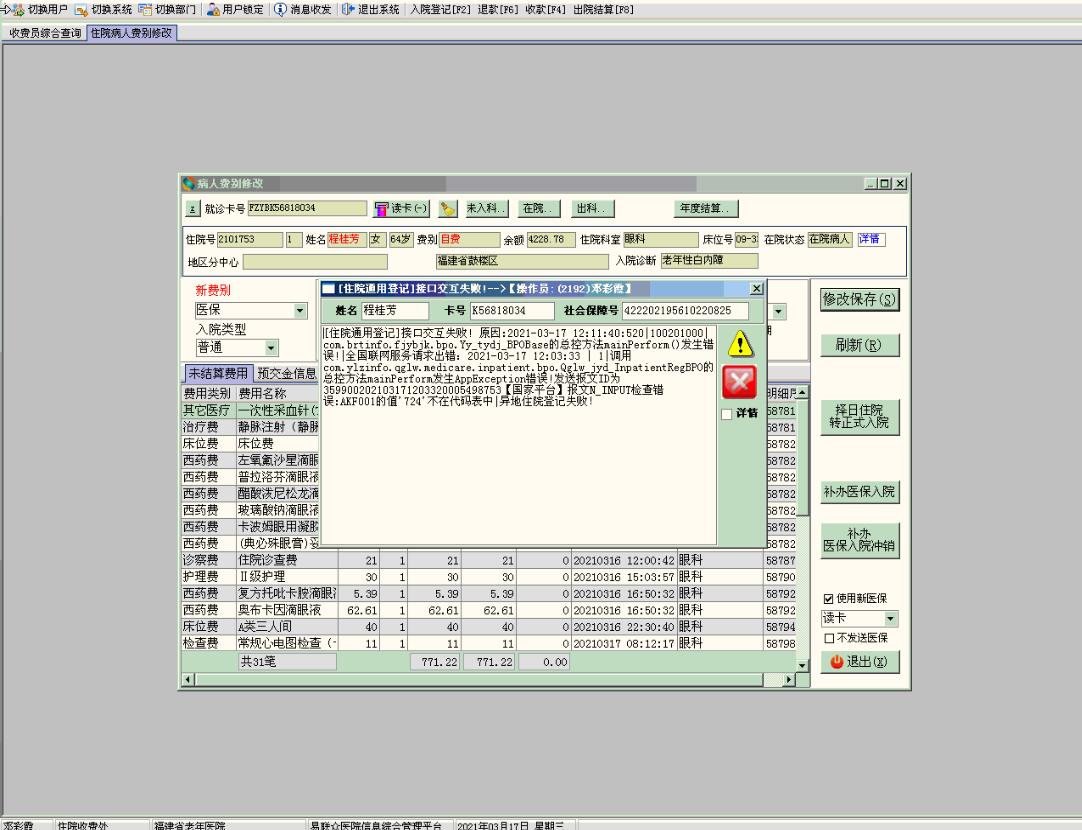This screenshot has height=830, width=1082.
Task: Click the yellow warning triangle icon in error dialog
Action: coord(740,343)
